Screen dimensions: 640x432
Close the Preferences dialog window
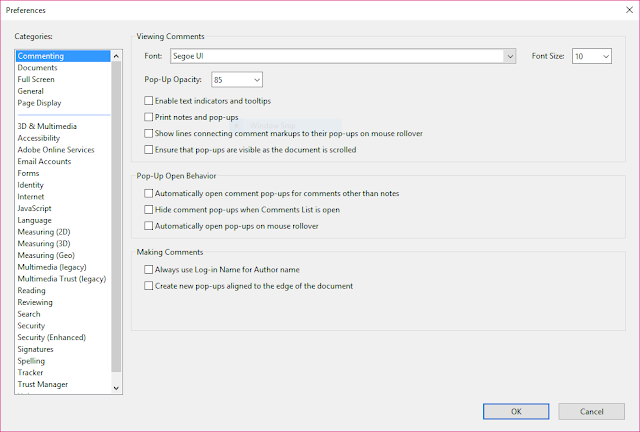click(x=629, y=10)
